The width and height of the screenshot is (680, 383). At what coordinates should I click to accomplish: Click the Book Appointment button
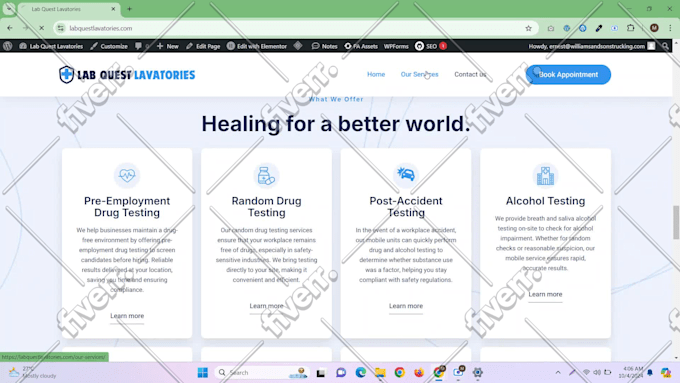pos(568,75)
